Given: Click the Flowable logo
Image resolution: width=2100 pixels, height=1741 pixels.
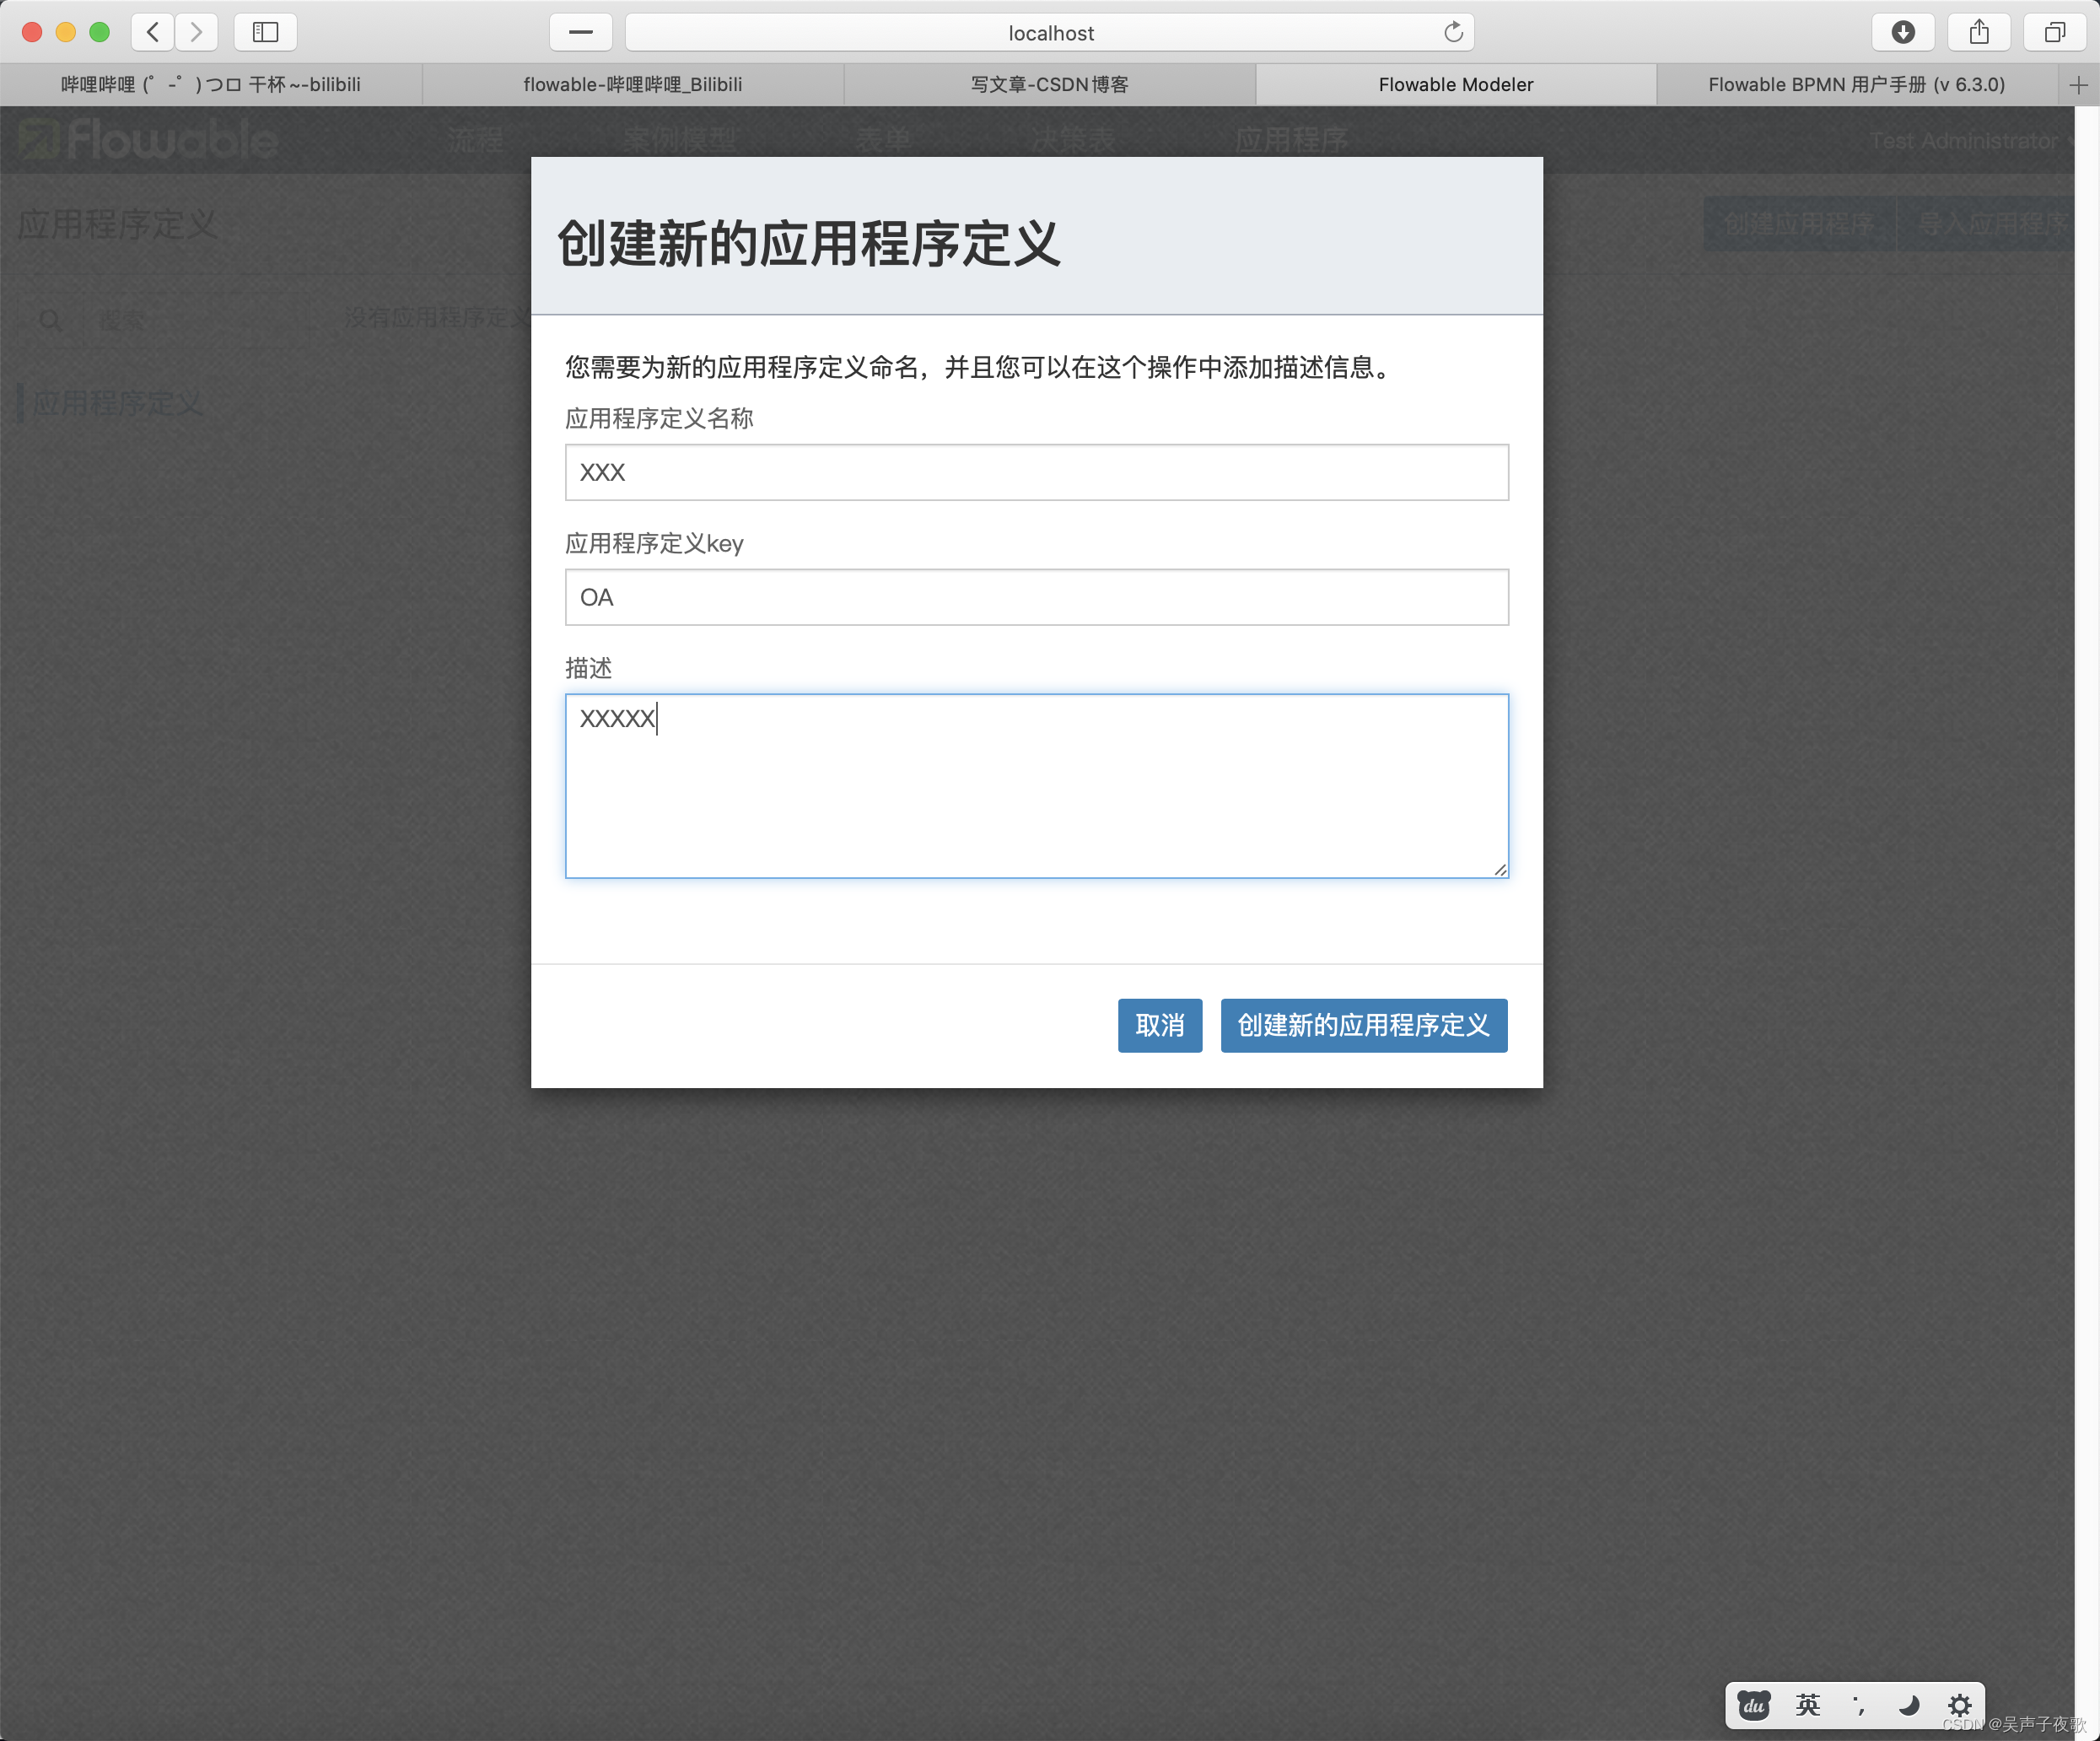Looking at the screenshot, I should click(148, 140).
